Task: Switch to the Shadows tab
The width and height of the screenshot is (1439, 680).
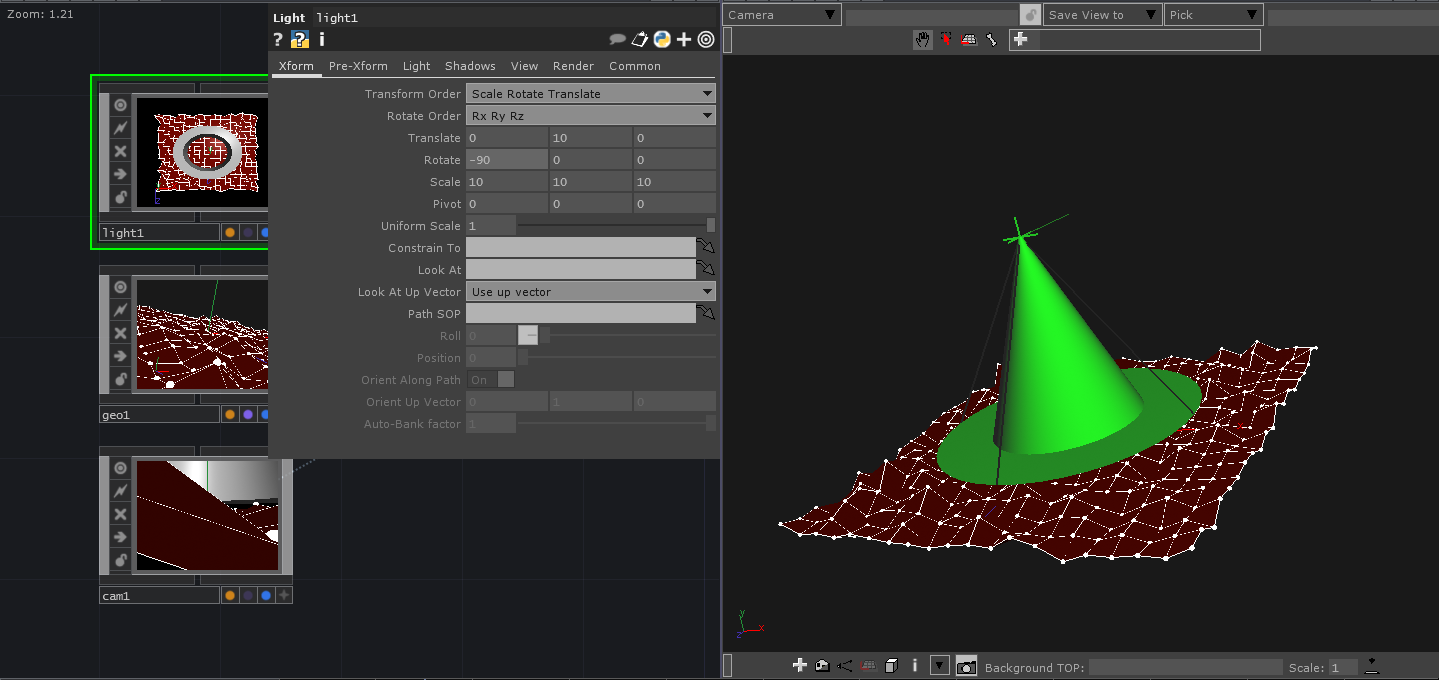Action: 470,66
